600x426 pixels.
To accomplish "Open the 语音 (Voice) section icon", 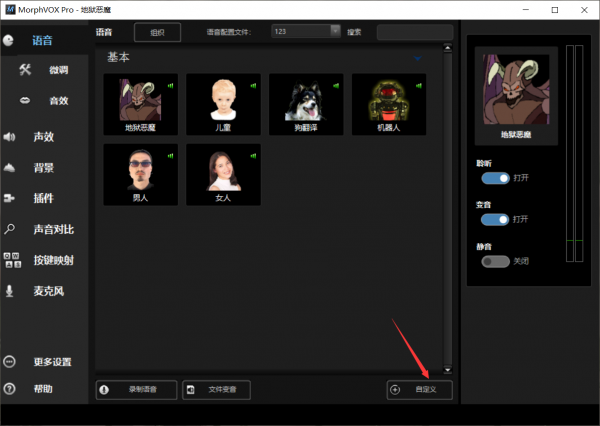I will 8,41.
